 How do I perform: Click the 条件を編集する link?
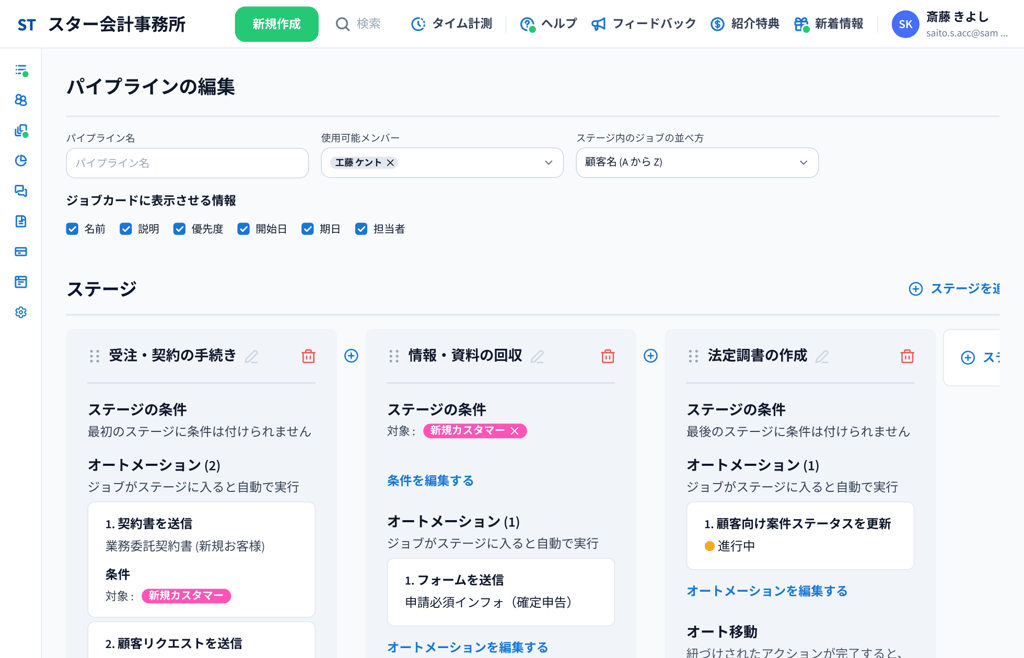(x=430, y=481)
